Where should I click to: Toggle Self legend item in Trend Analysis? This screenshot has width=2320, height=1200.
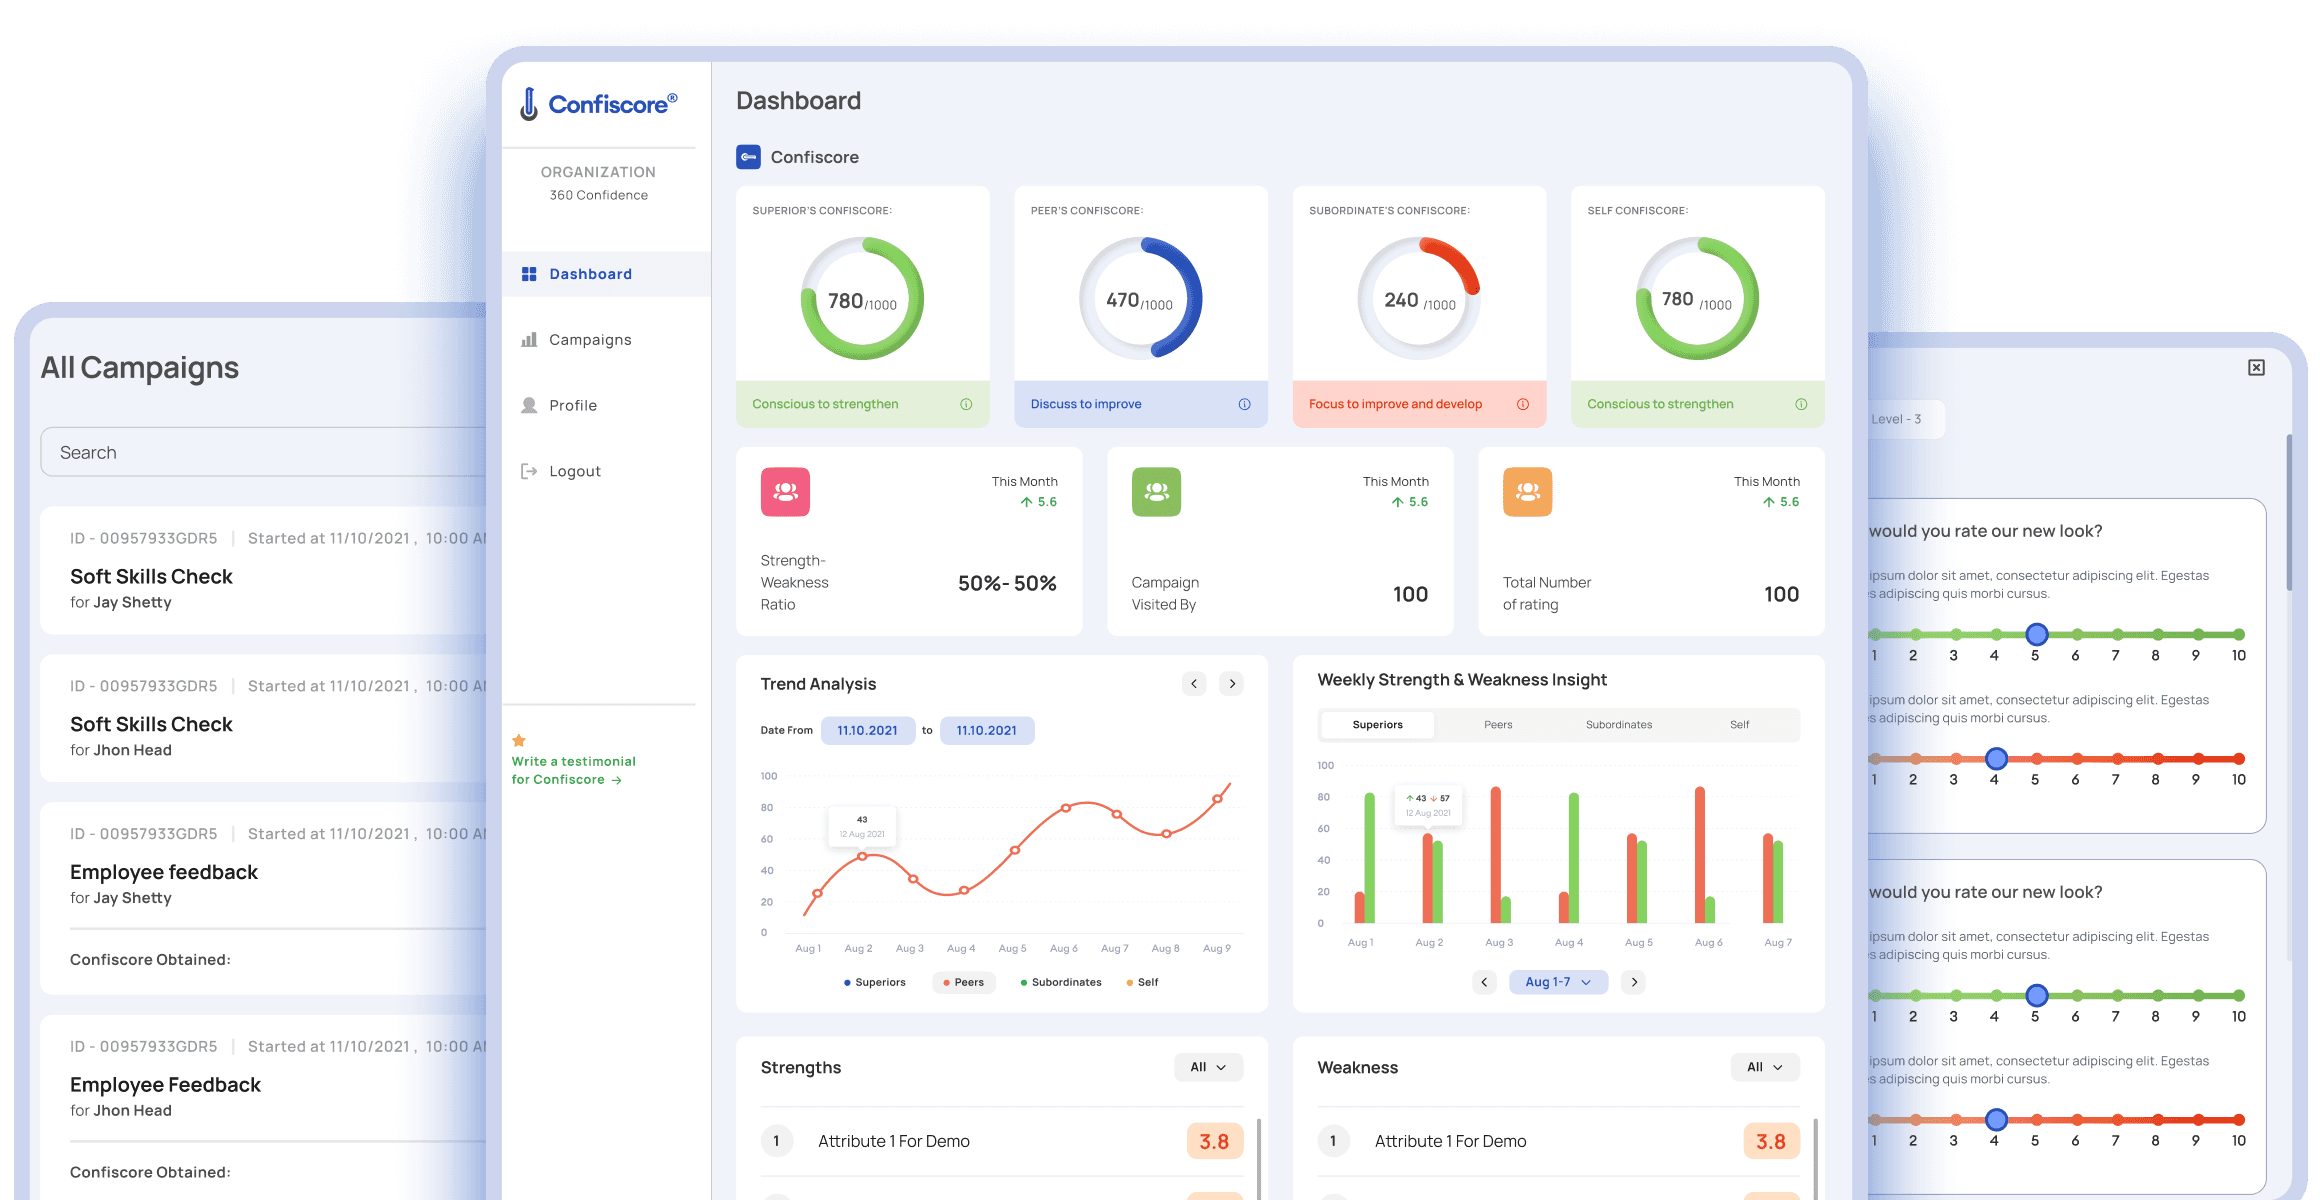tap(1142, 982)
